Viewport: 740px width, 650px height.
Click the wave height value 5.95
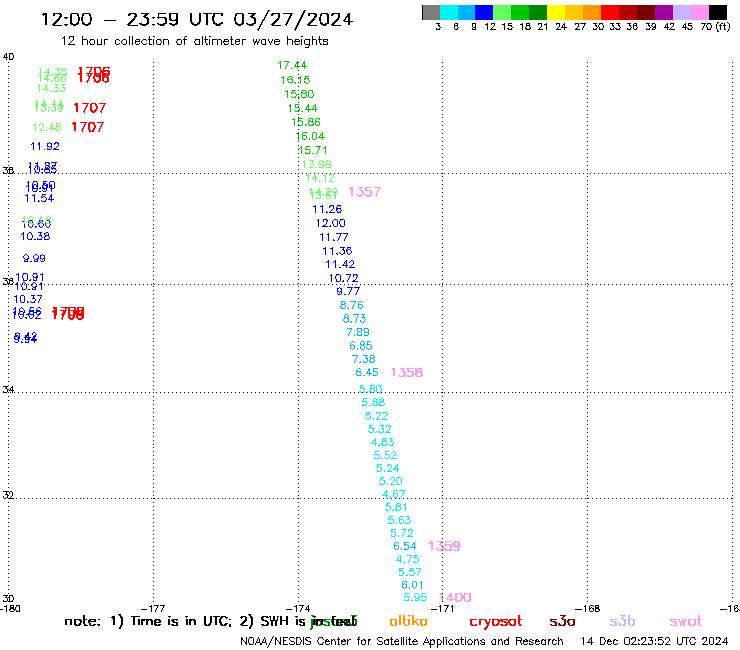click(415, 597)
